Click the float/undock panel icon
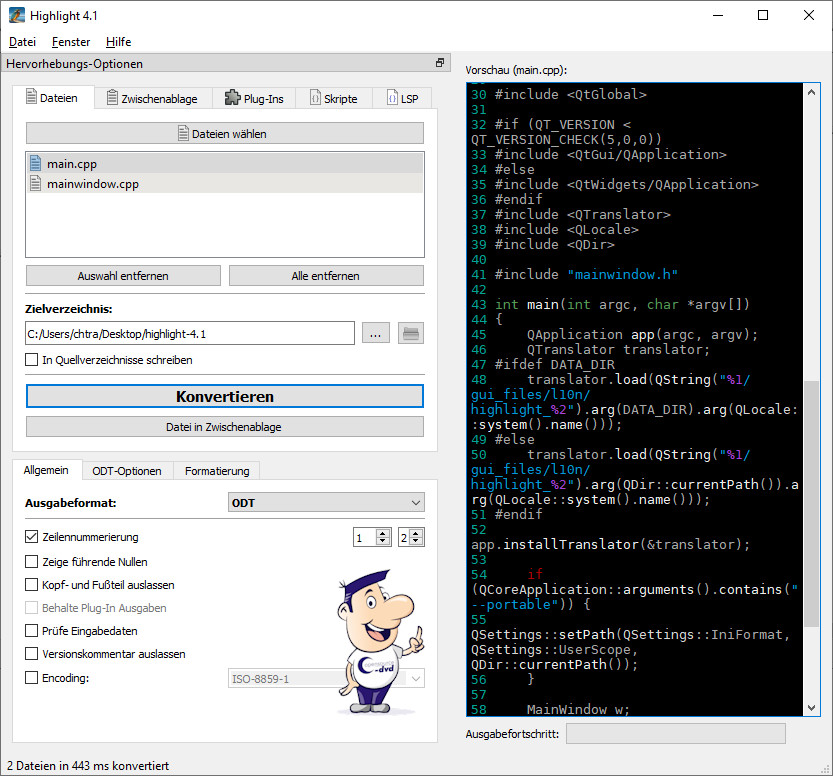The image size is (833, 776). tap(439, 63)
